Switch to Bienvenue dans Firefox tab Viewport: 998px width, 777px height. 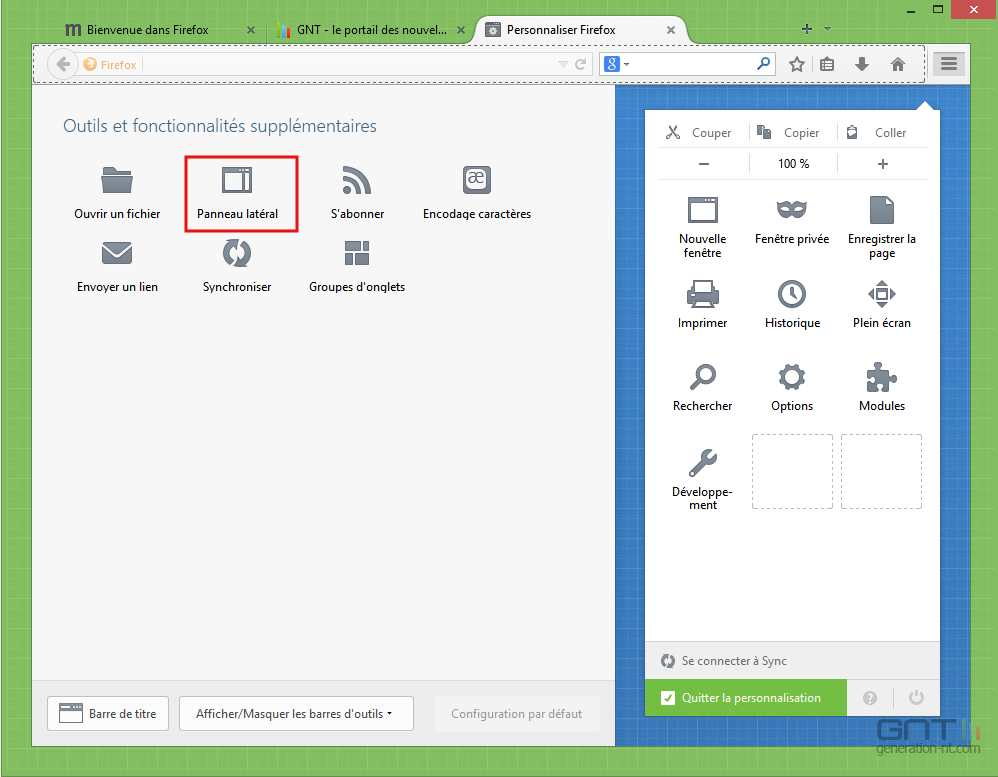pyautogui.click(x=147, y=30)
